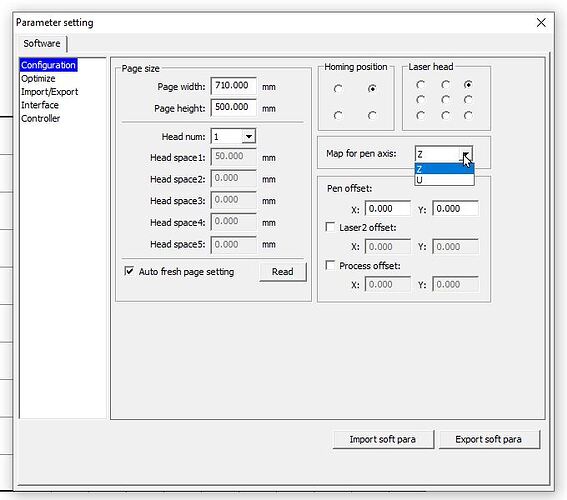Viewport: 567px width, 500px height.
Task: Click the Laser2 offset X field
Action: pyautogui.click(x=388, y=247)
